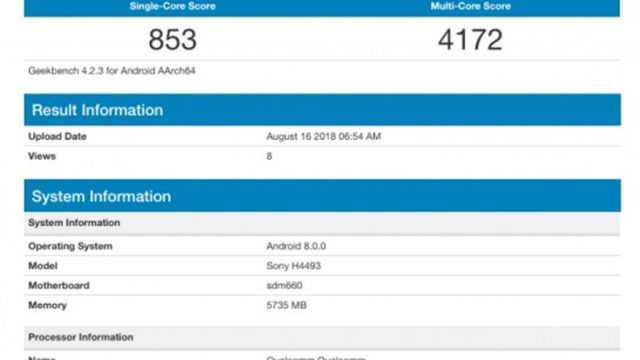This screenshot has width=640, height=360.
Task: Click the Single-Core Score heading
Action: tap(173, 6)
